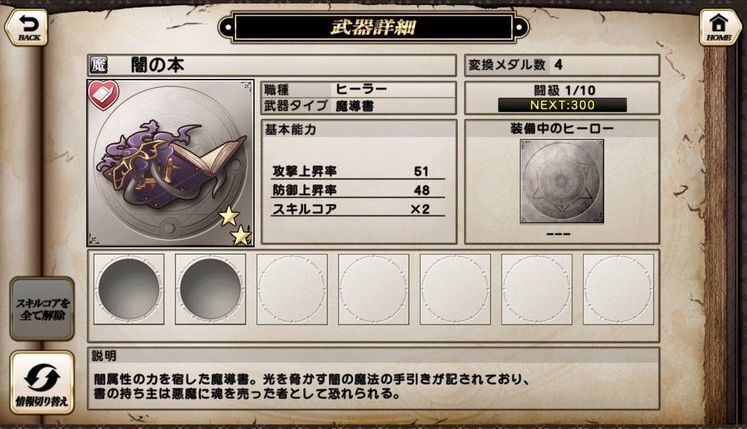747x429 pixels.
Task: Click the NEXT:300 experience bar
Action: point(562,105)
